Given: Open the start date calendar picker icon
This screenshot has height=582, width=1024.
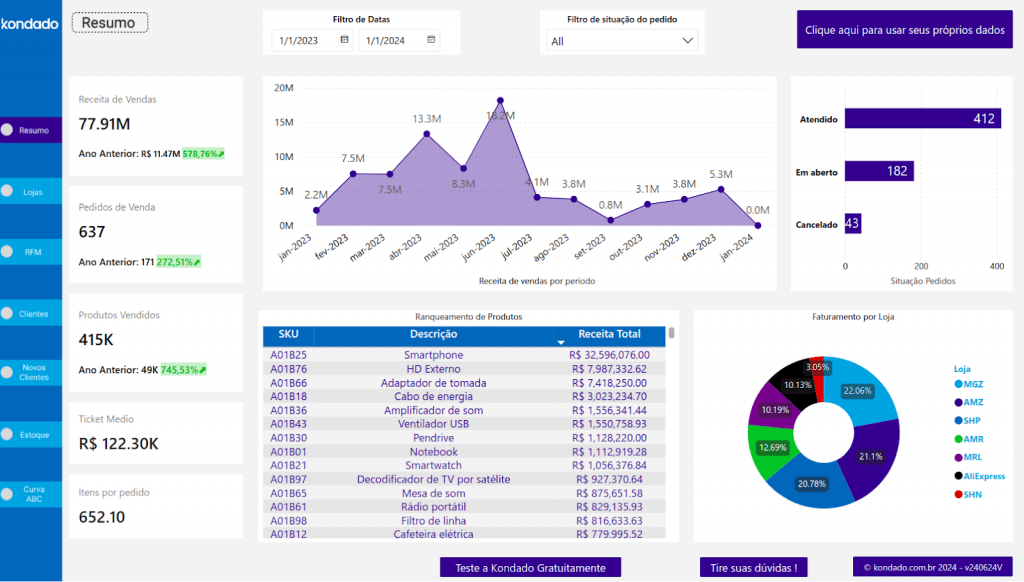Looking at the screenshot, I should tap(344, 40).
